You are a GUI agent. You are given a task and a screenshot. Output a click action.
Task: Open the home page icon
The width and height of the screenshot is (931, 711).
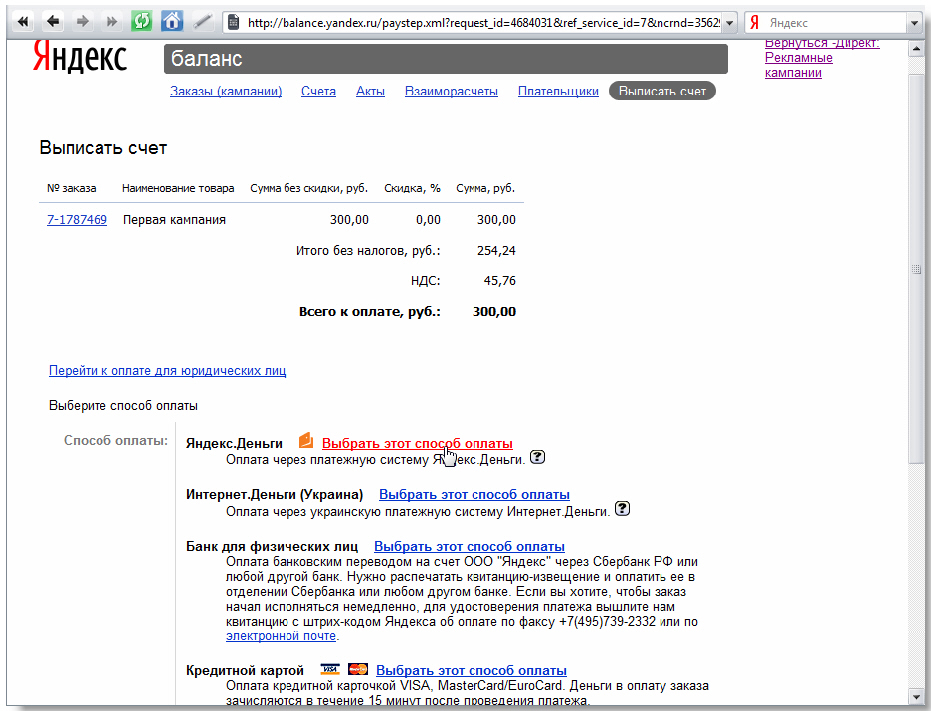point(172,22)
